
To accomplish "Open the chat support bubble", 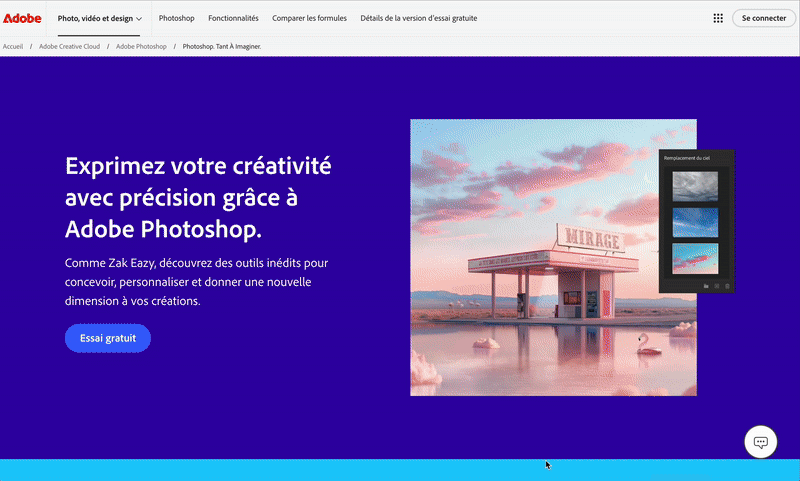I will (760, 442).
